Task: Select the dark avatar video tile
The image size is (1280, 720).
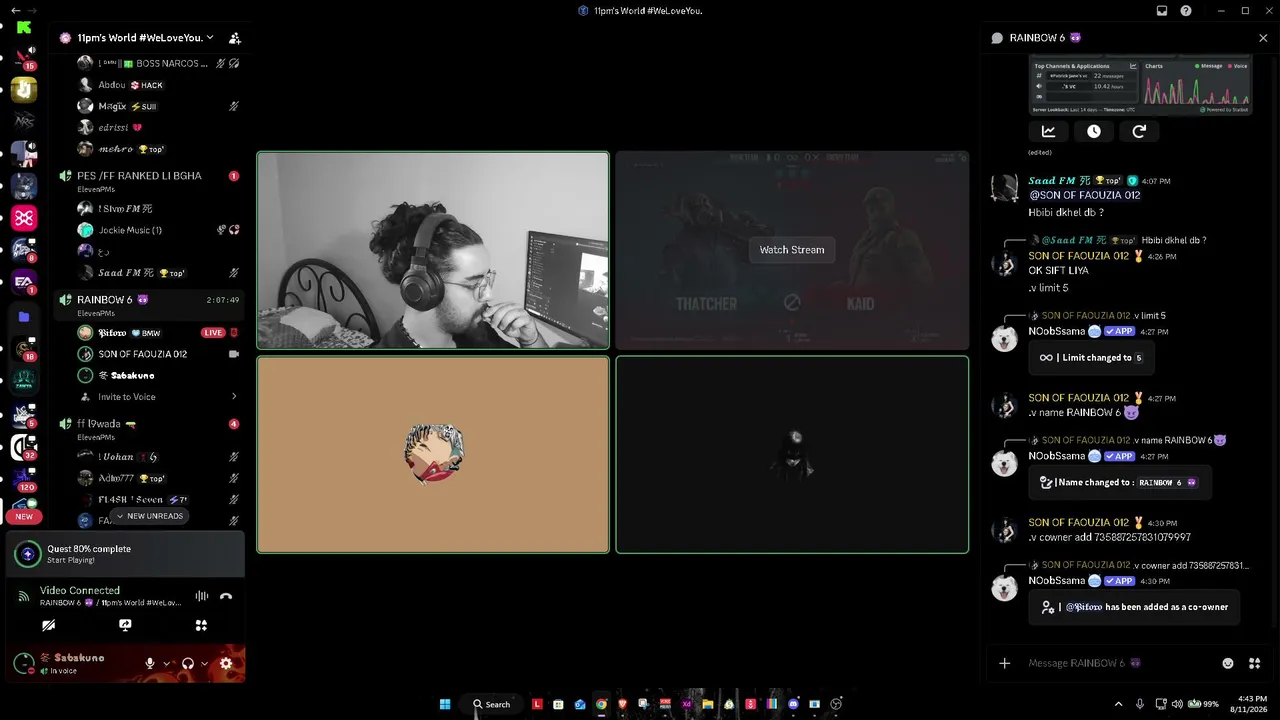Action: coord(792,454)
